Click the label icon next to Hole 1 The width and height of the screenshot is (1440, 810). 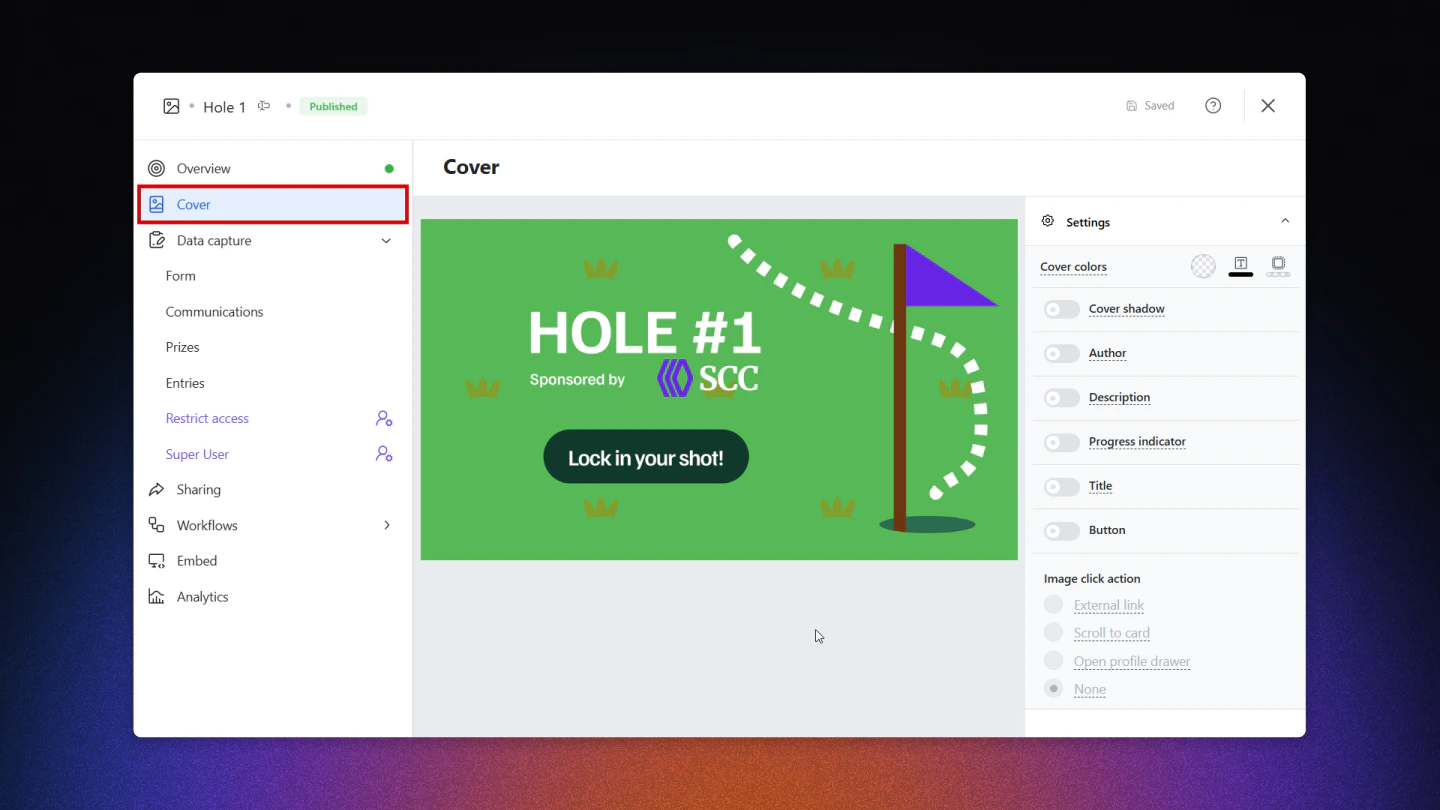click(x=264, y=106)
